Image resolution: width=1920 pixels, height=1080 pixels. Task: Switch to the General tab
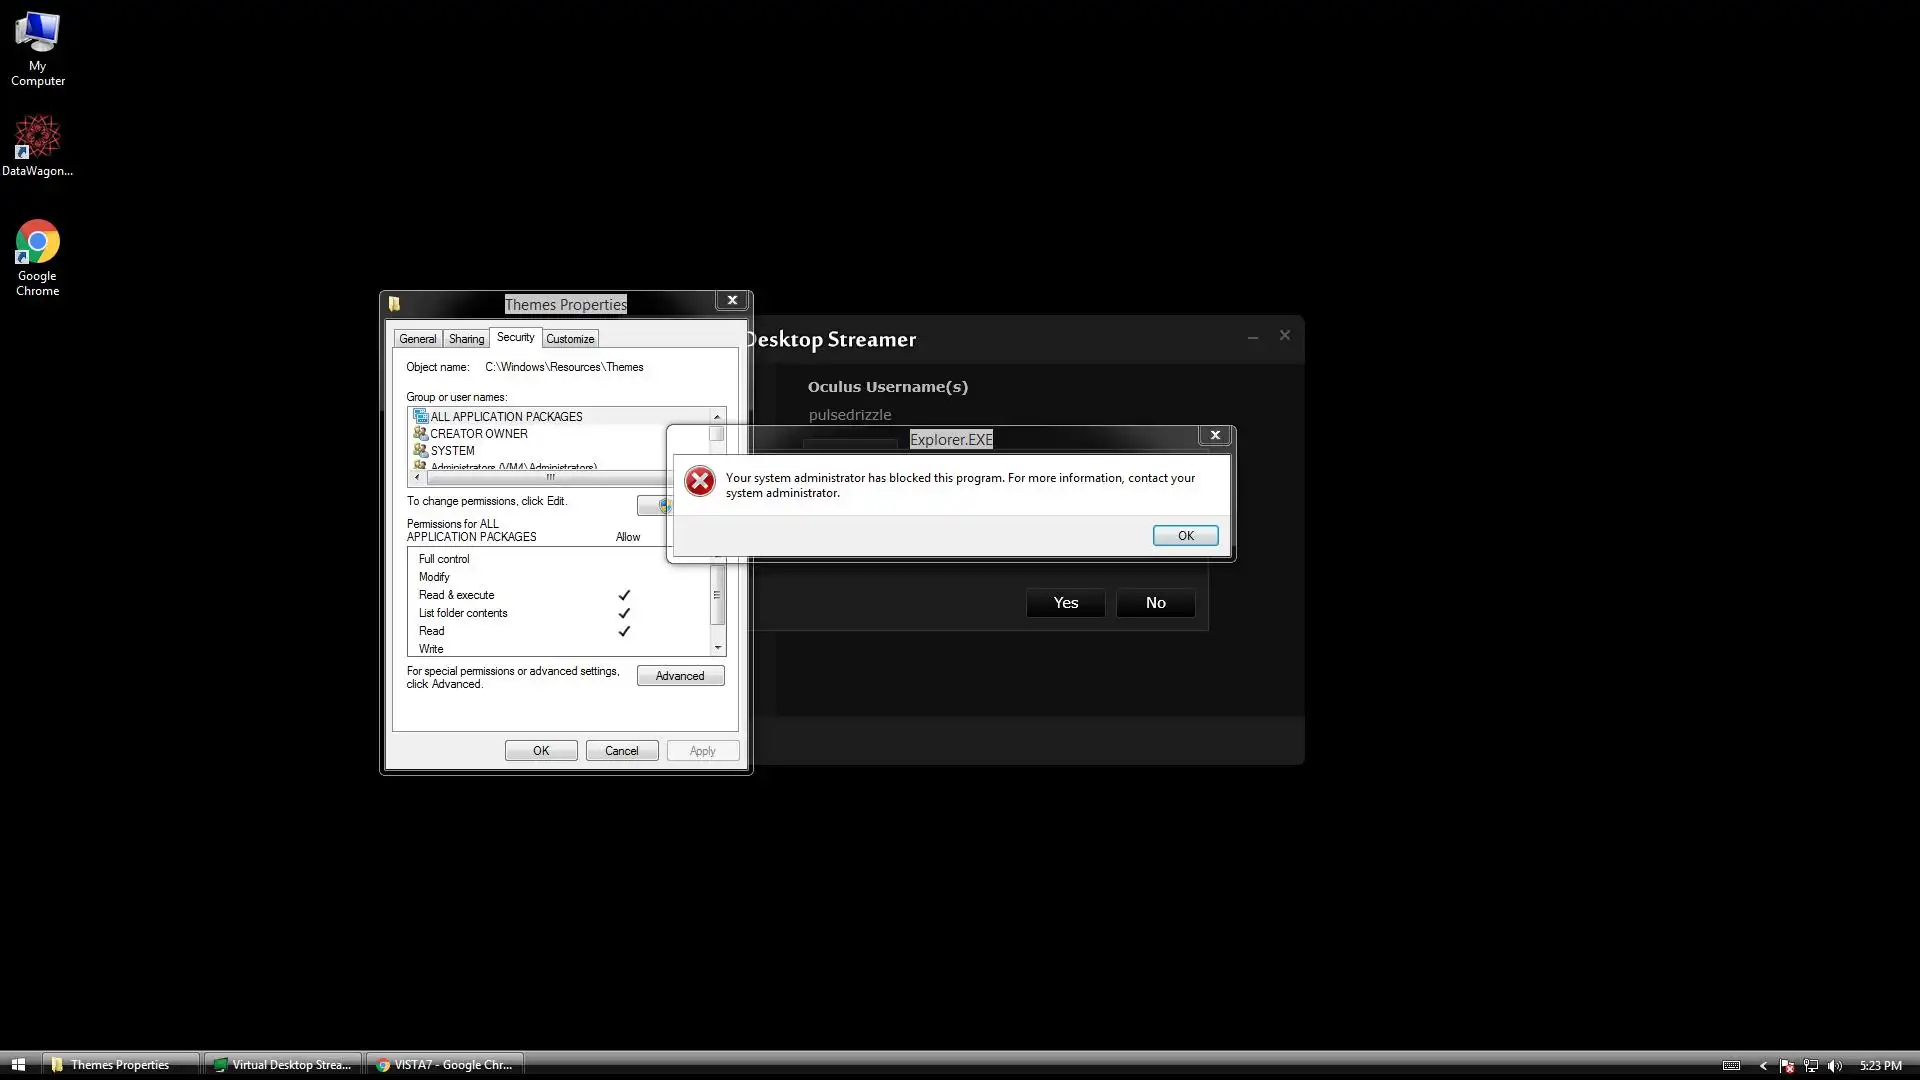[417, 339]
